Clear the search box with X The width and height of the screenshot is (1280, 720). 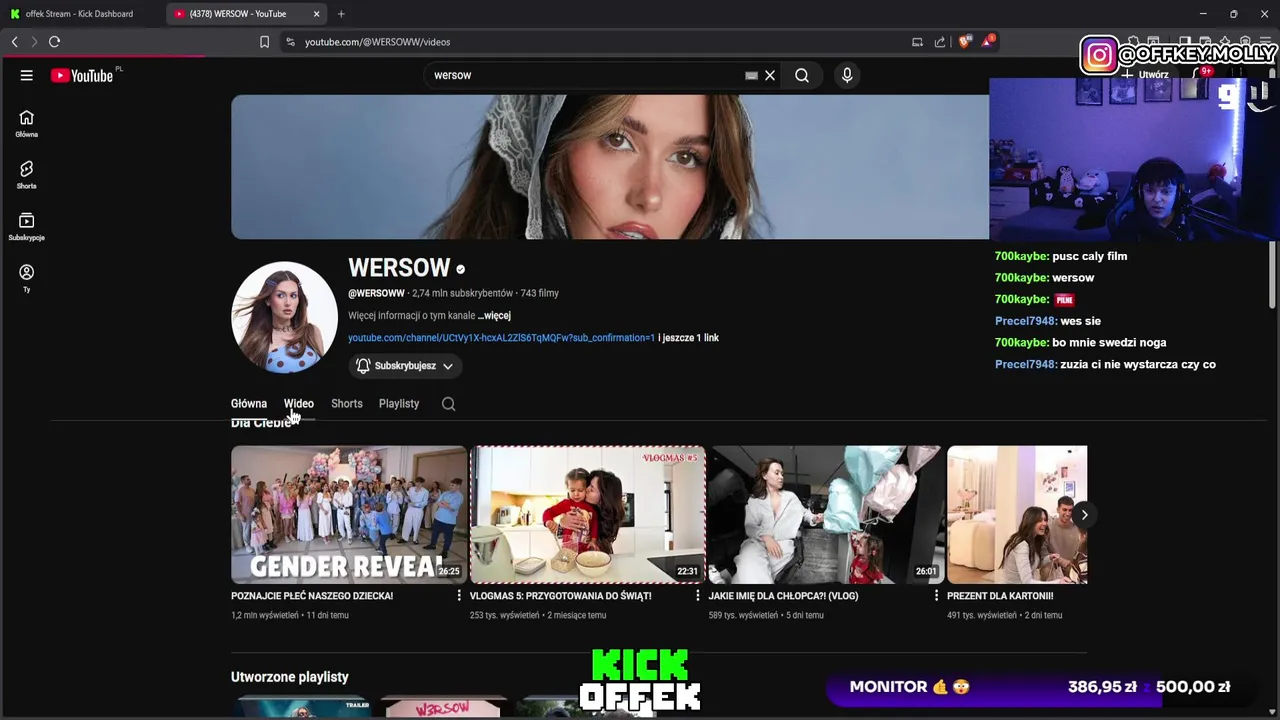tap(770, 75)
